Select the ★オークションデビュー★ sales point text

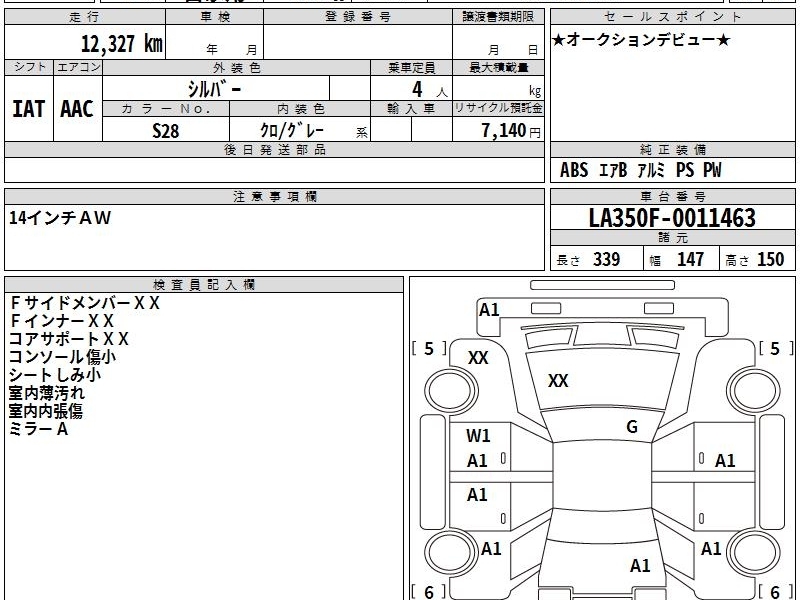(641, 40)
